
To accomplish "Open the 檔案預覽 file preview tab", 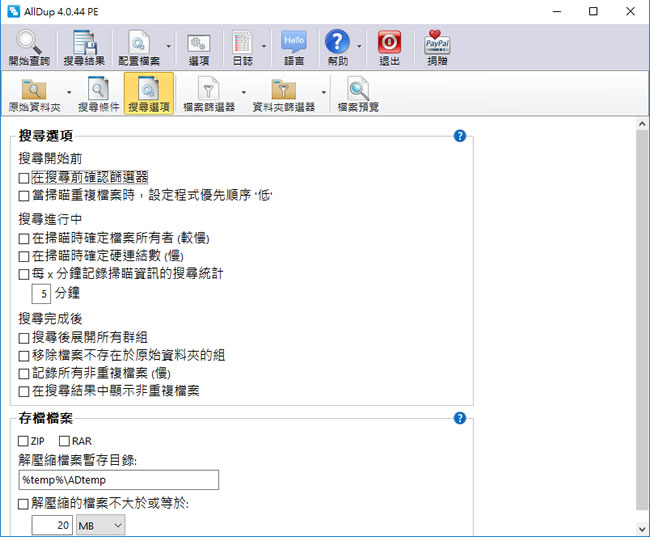I will tap(358, 94).
